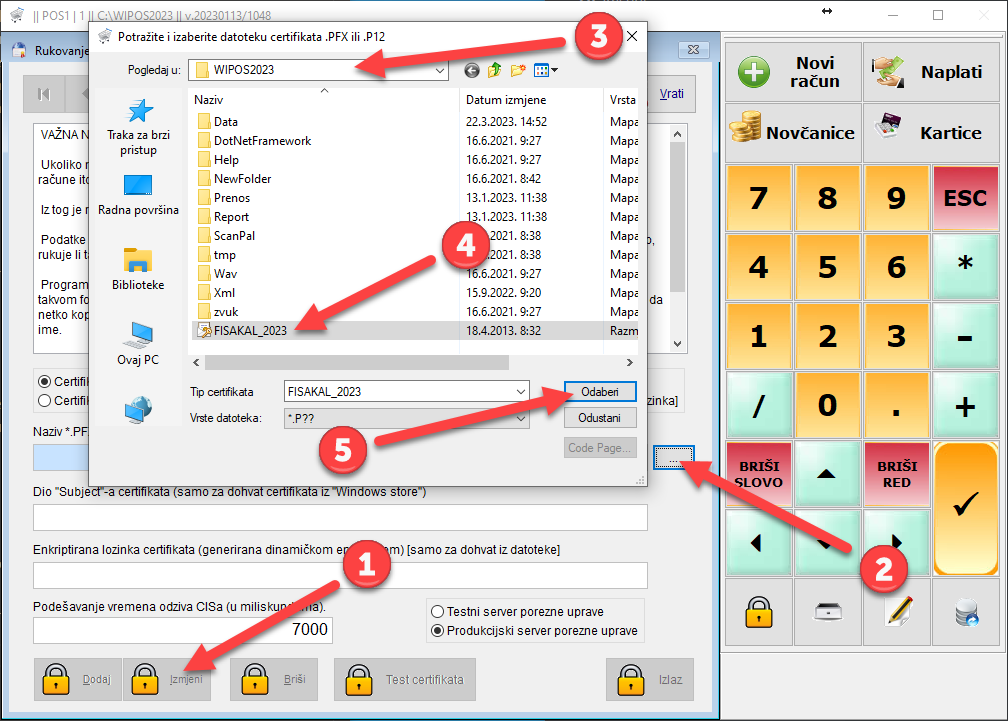The height and width of the screenshot is (721, 1008).
Task: Open the Tip certifikata filename dropdown
Action: point(520,391)
